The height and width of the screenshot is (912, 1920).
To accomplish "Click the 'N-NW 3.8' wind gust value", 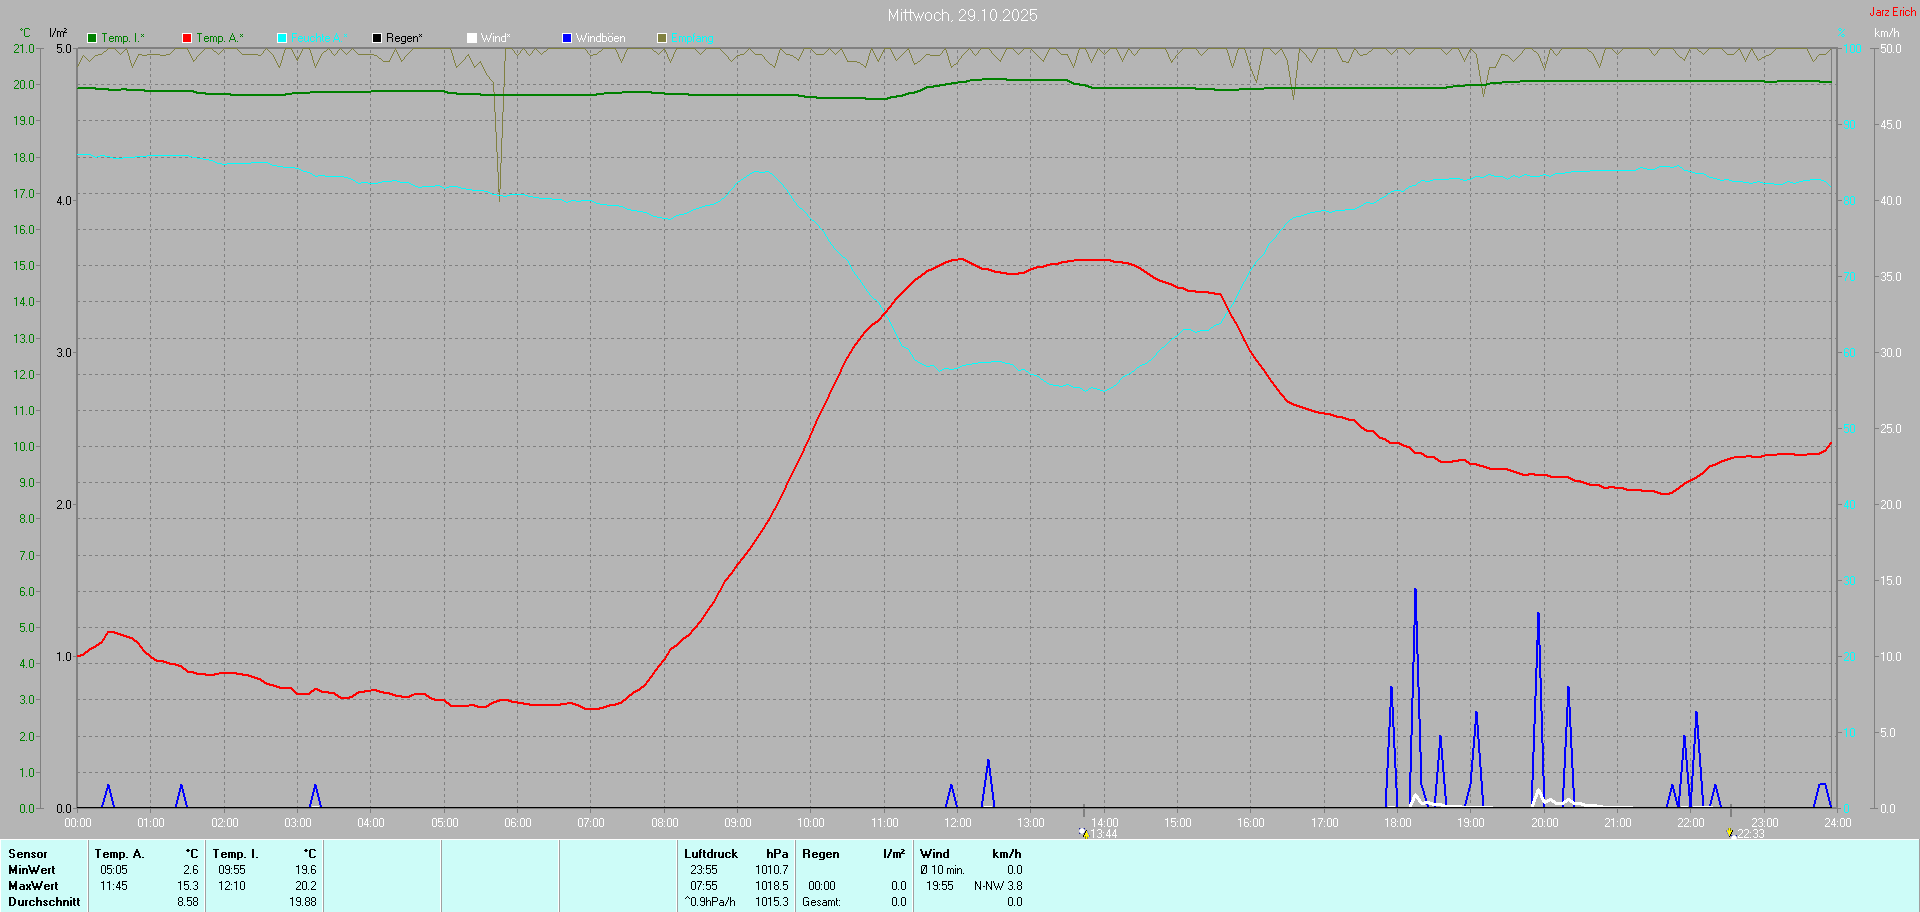I will 998,886.
